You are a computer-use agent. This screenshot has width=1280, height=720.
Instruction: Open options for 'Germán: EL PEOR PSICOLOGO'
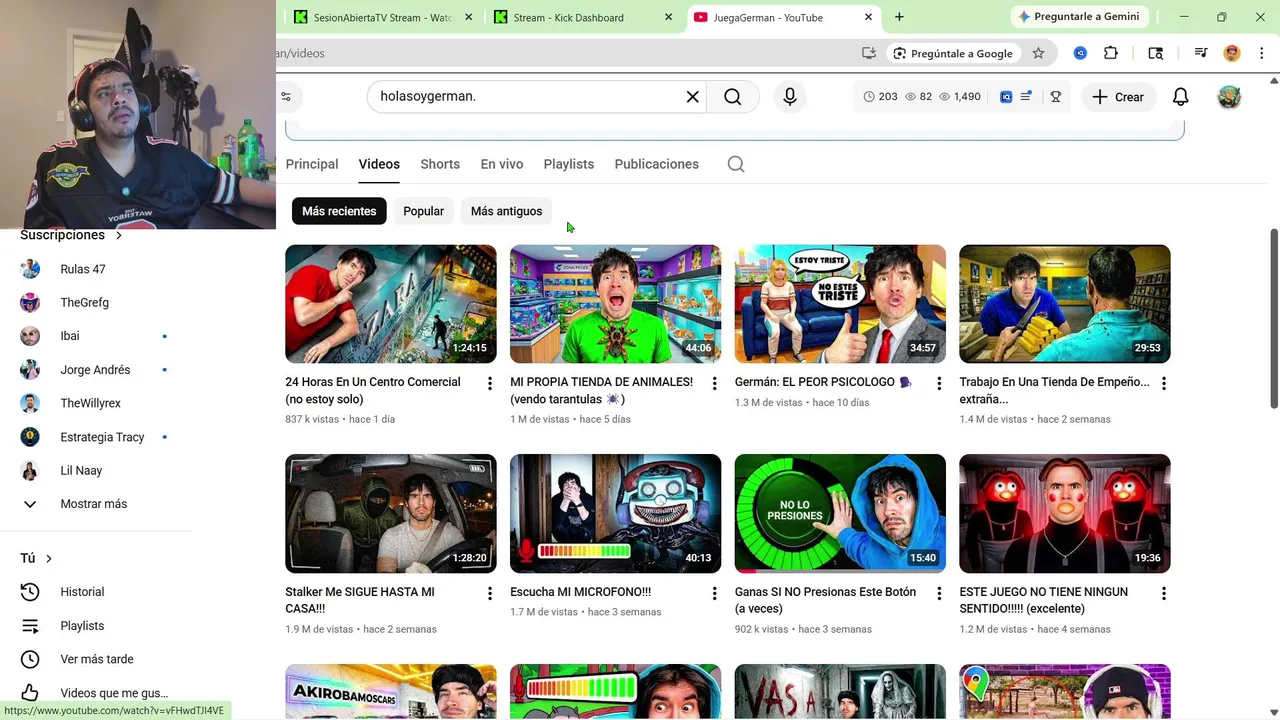click(x=939, y=383)
